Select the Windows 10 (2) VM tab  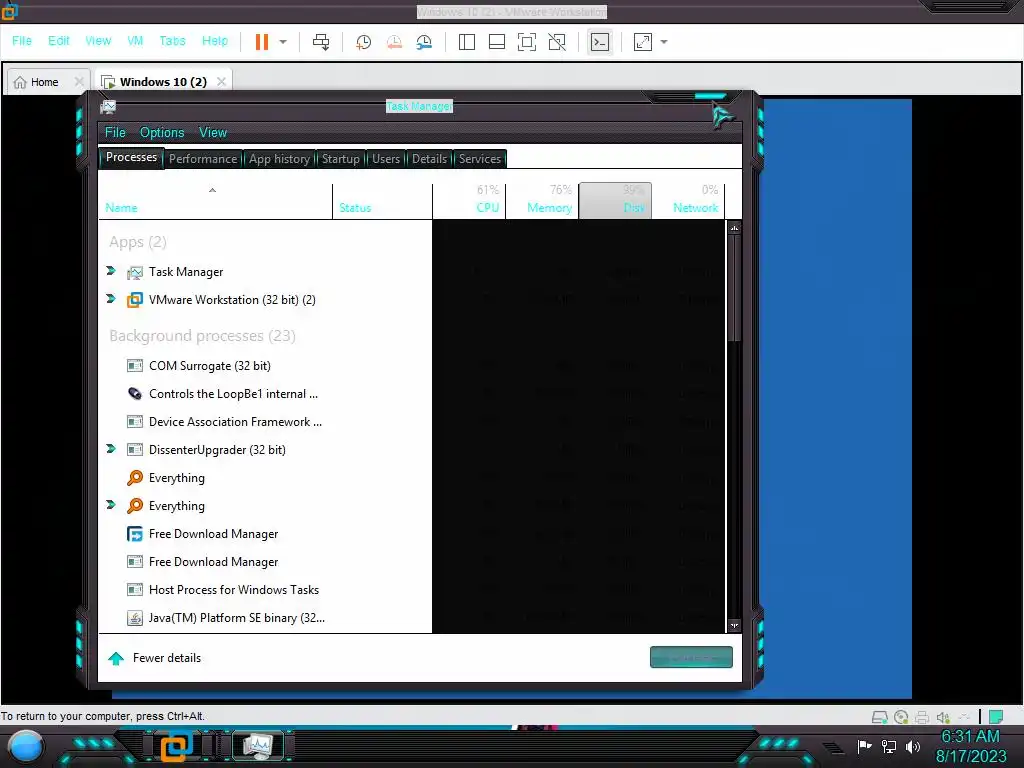(x=163, y=82)
